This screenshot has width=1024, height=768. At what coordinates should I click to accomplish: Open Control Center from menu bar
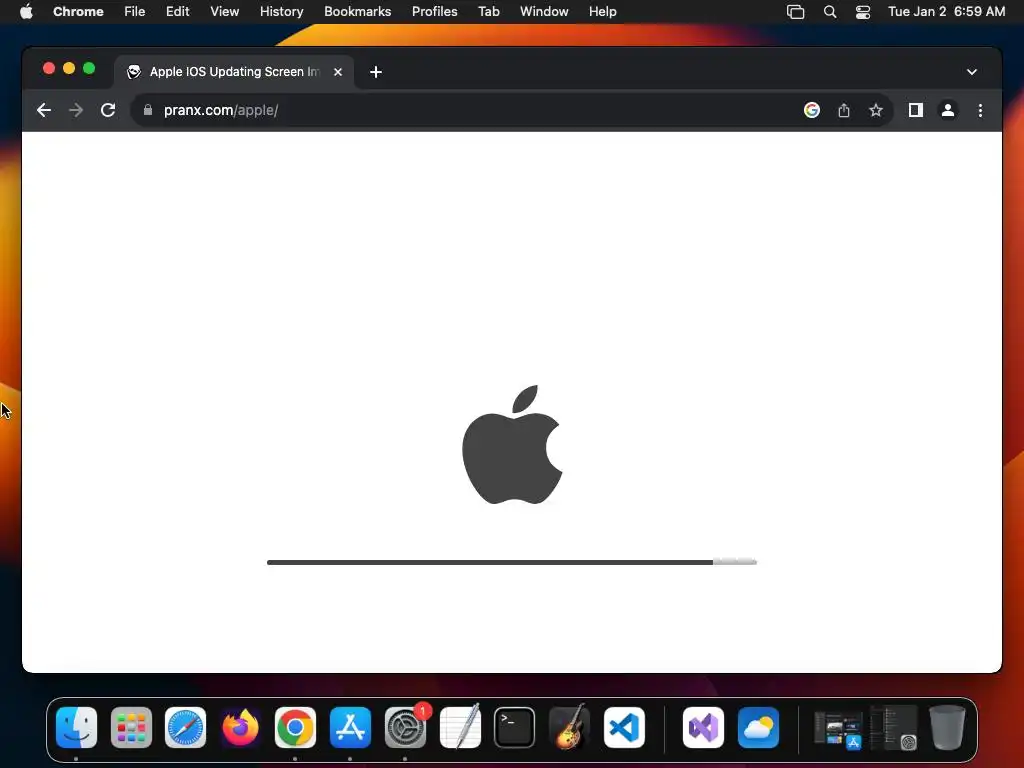click(x=863, y=11)
